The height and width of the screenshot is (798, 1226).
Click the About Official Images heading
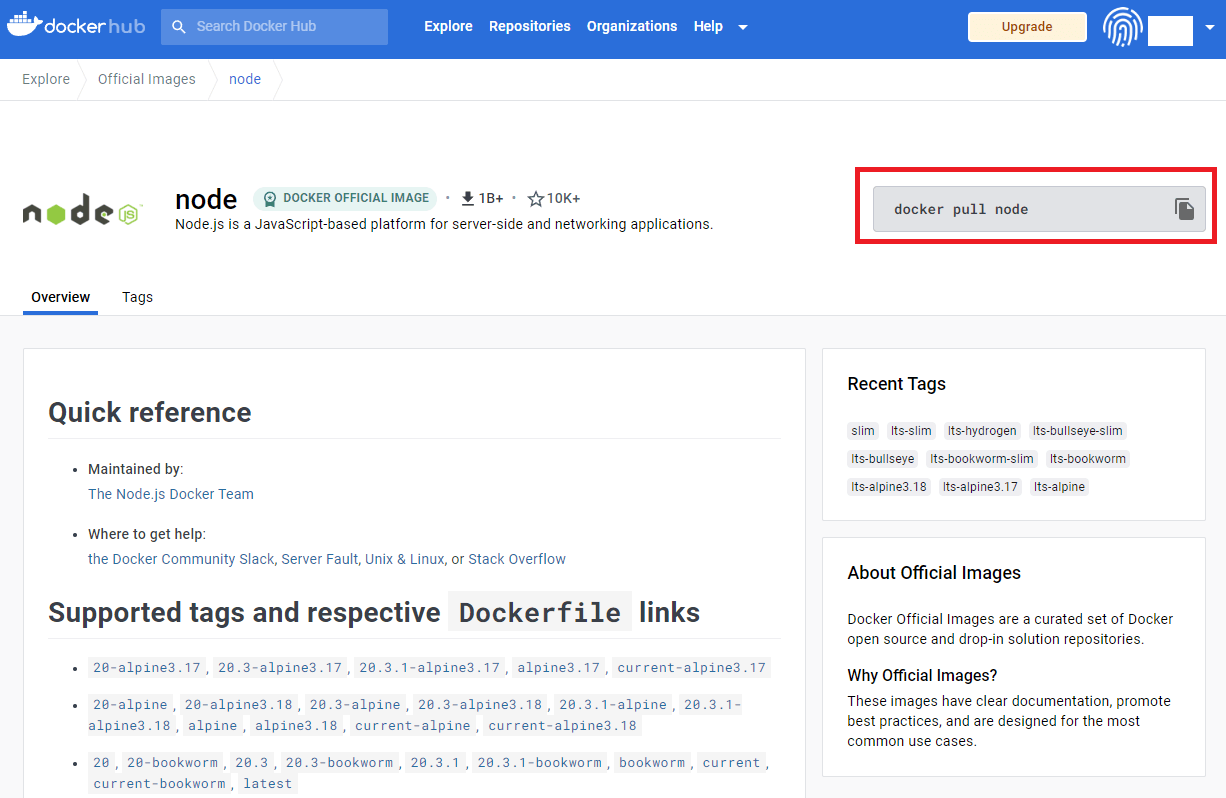click(934, 573)
